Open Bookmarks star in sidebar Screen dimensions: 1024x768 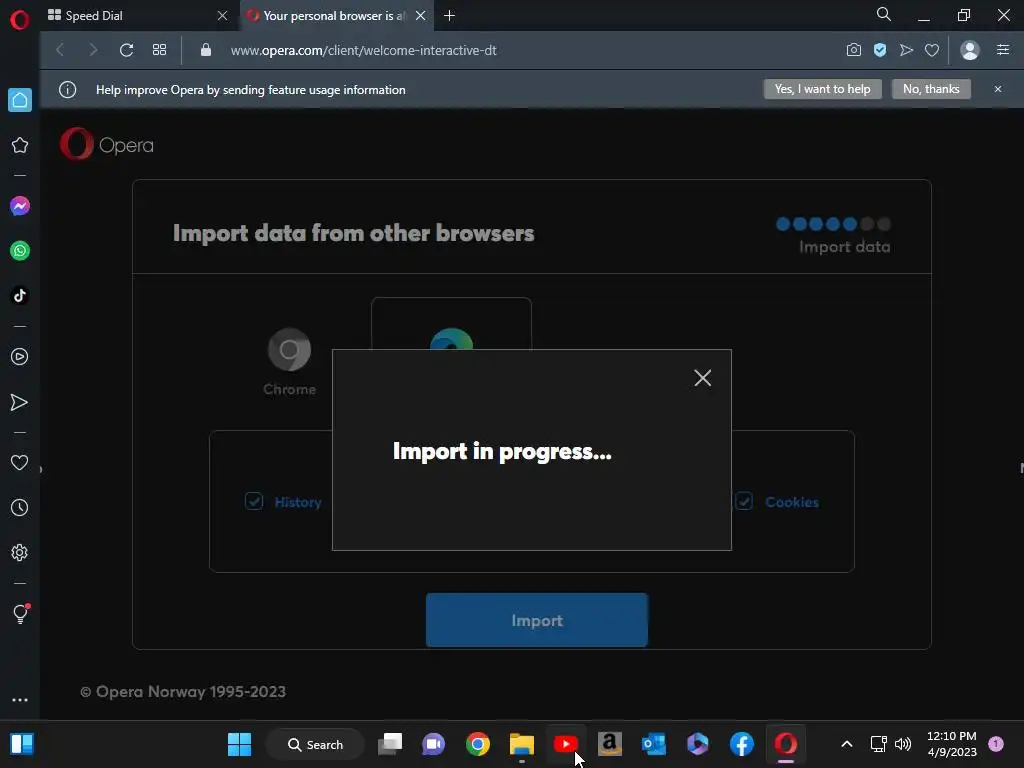click(x=20, y=145)
